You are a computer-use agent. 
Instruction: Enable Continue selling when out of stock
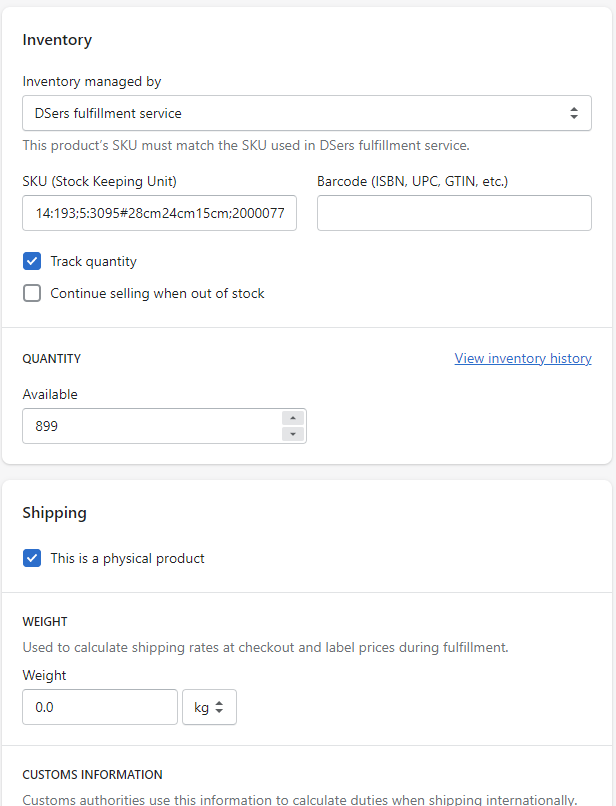32,293
